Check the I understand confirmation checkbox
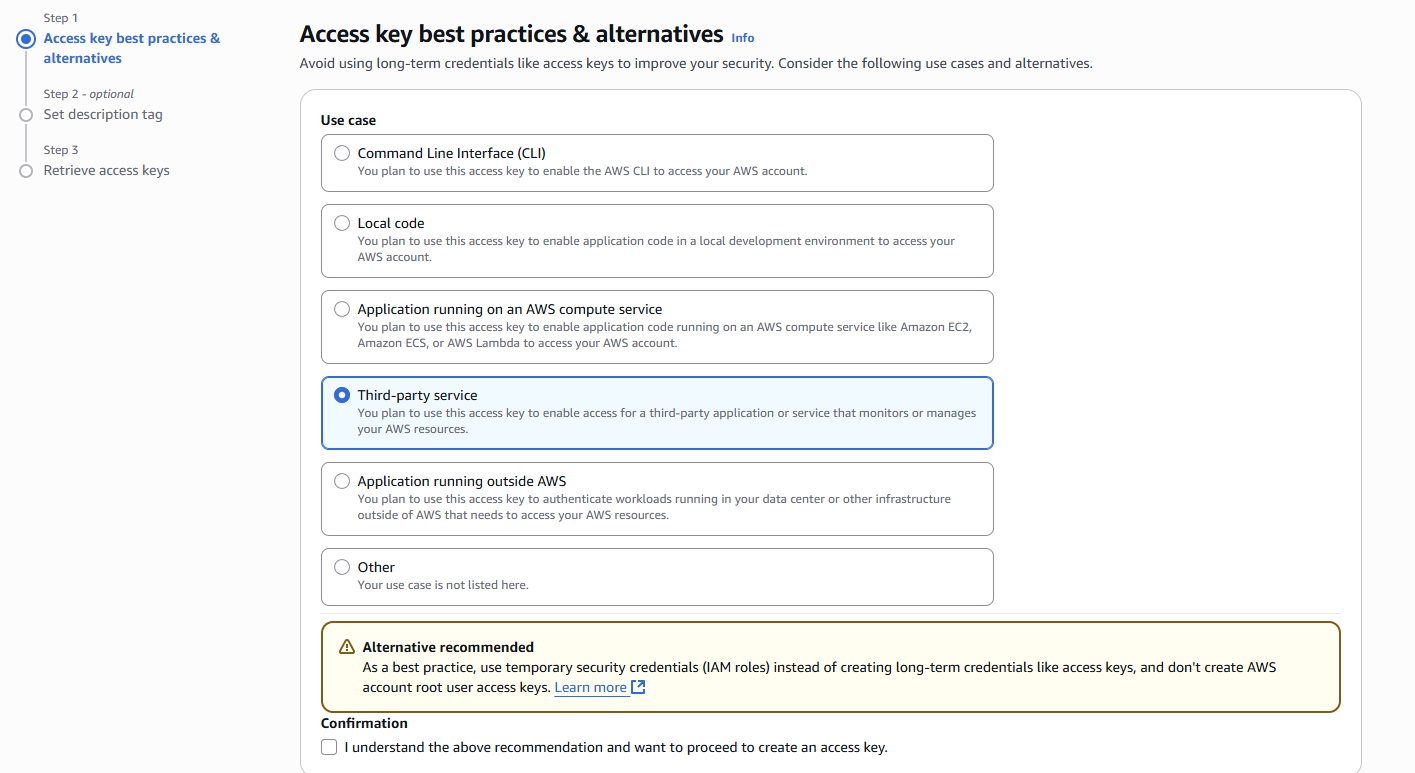Image resolution: width=1415 pixels, height=773 pixels. [x=329, y=747]
